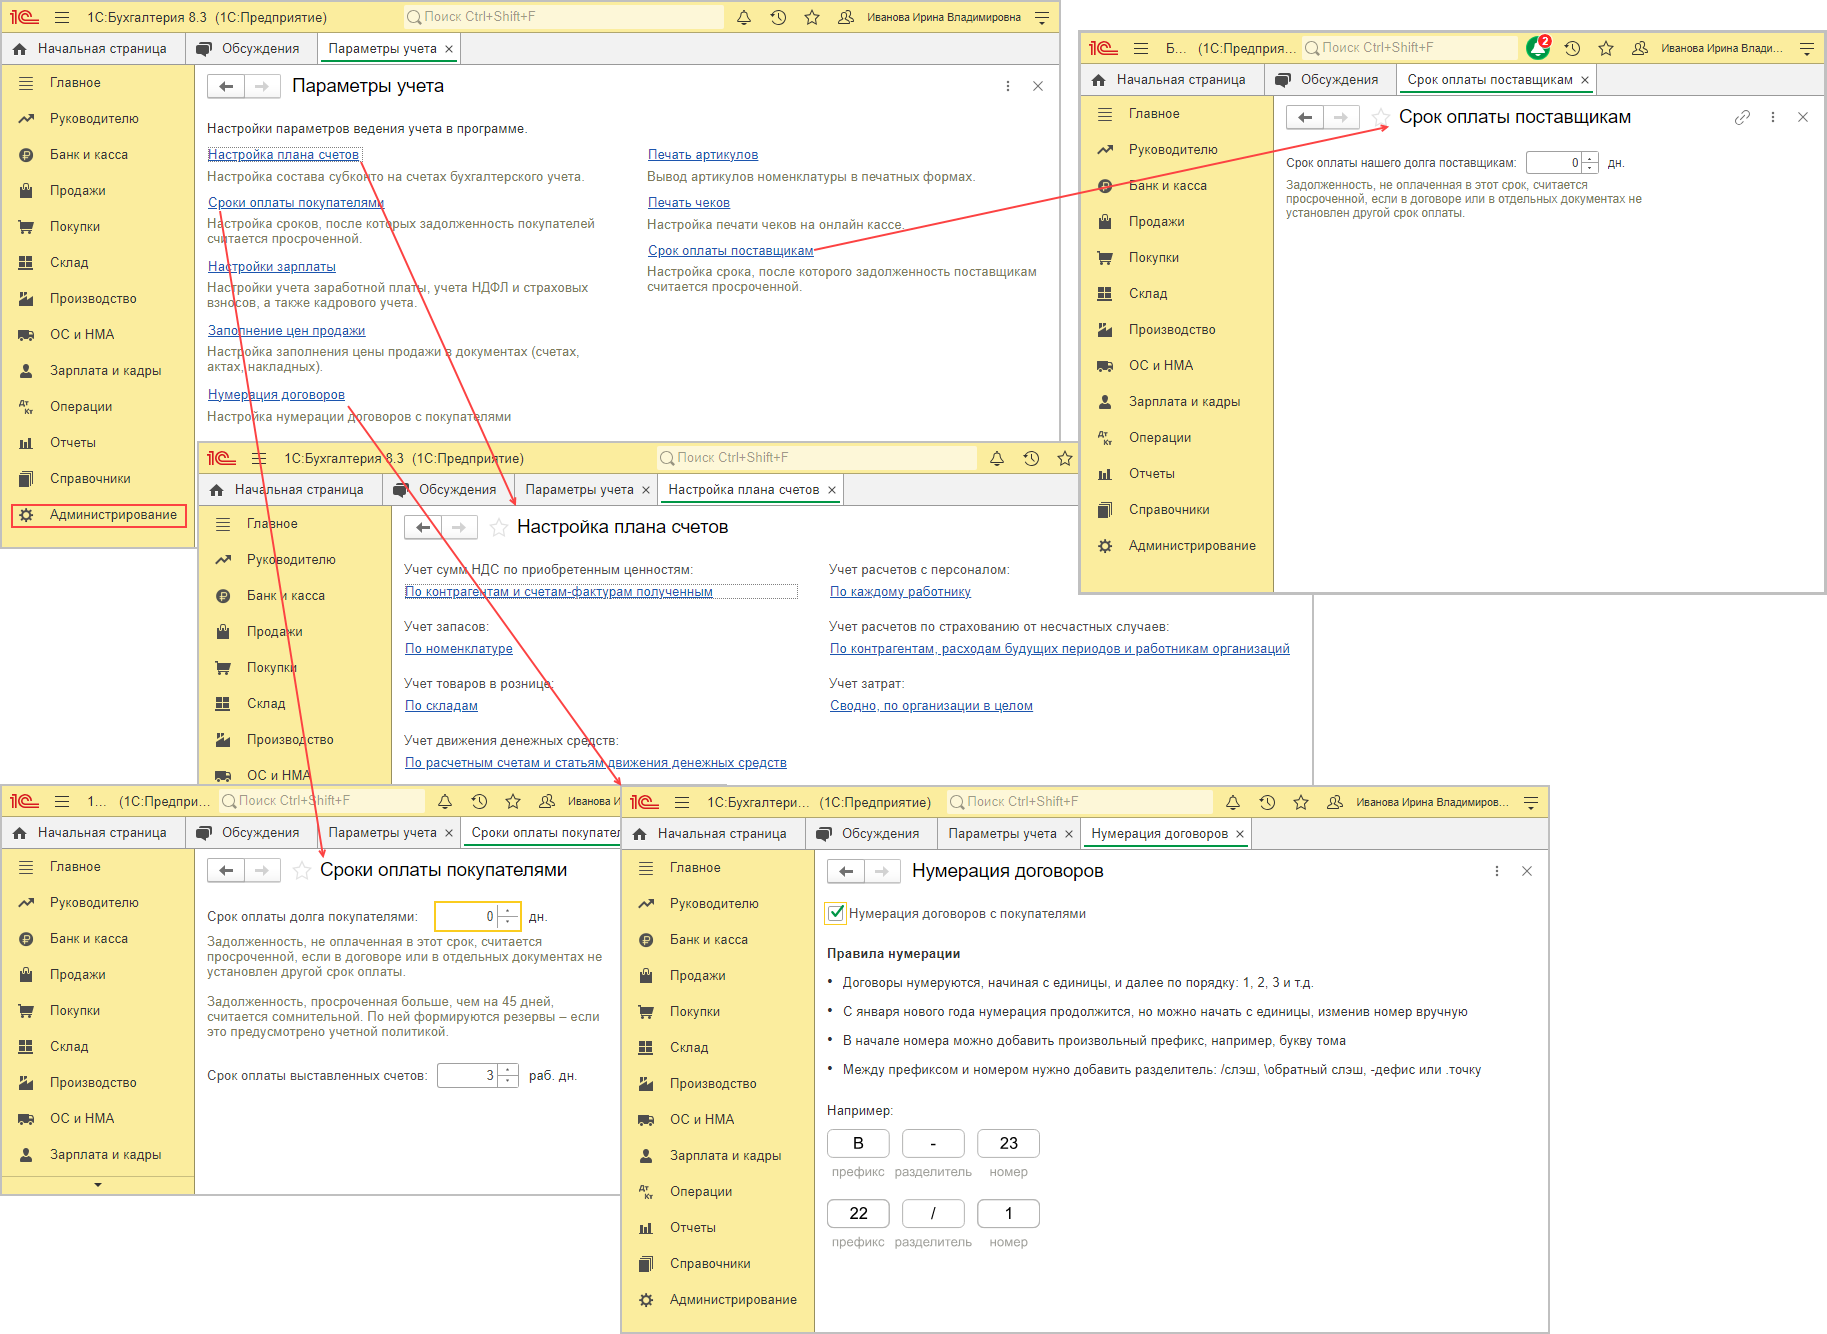Open Срок оплаты поставщикам link
Viewport: 1827px width, 1334px height.
tap(731, 250)
